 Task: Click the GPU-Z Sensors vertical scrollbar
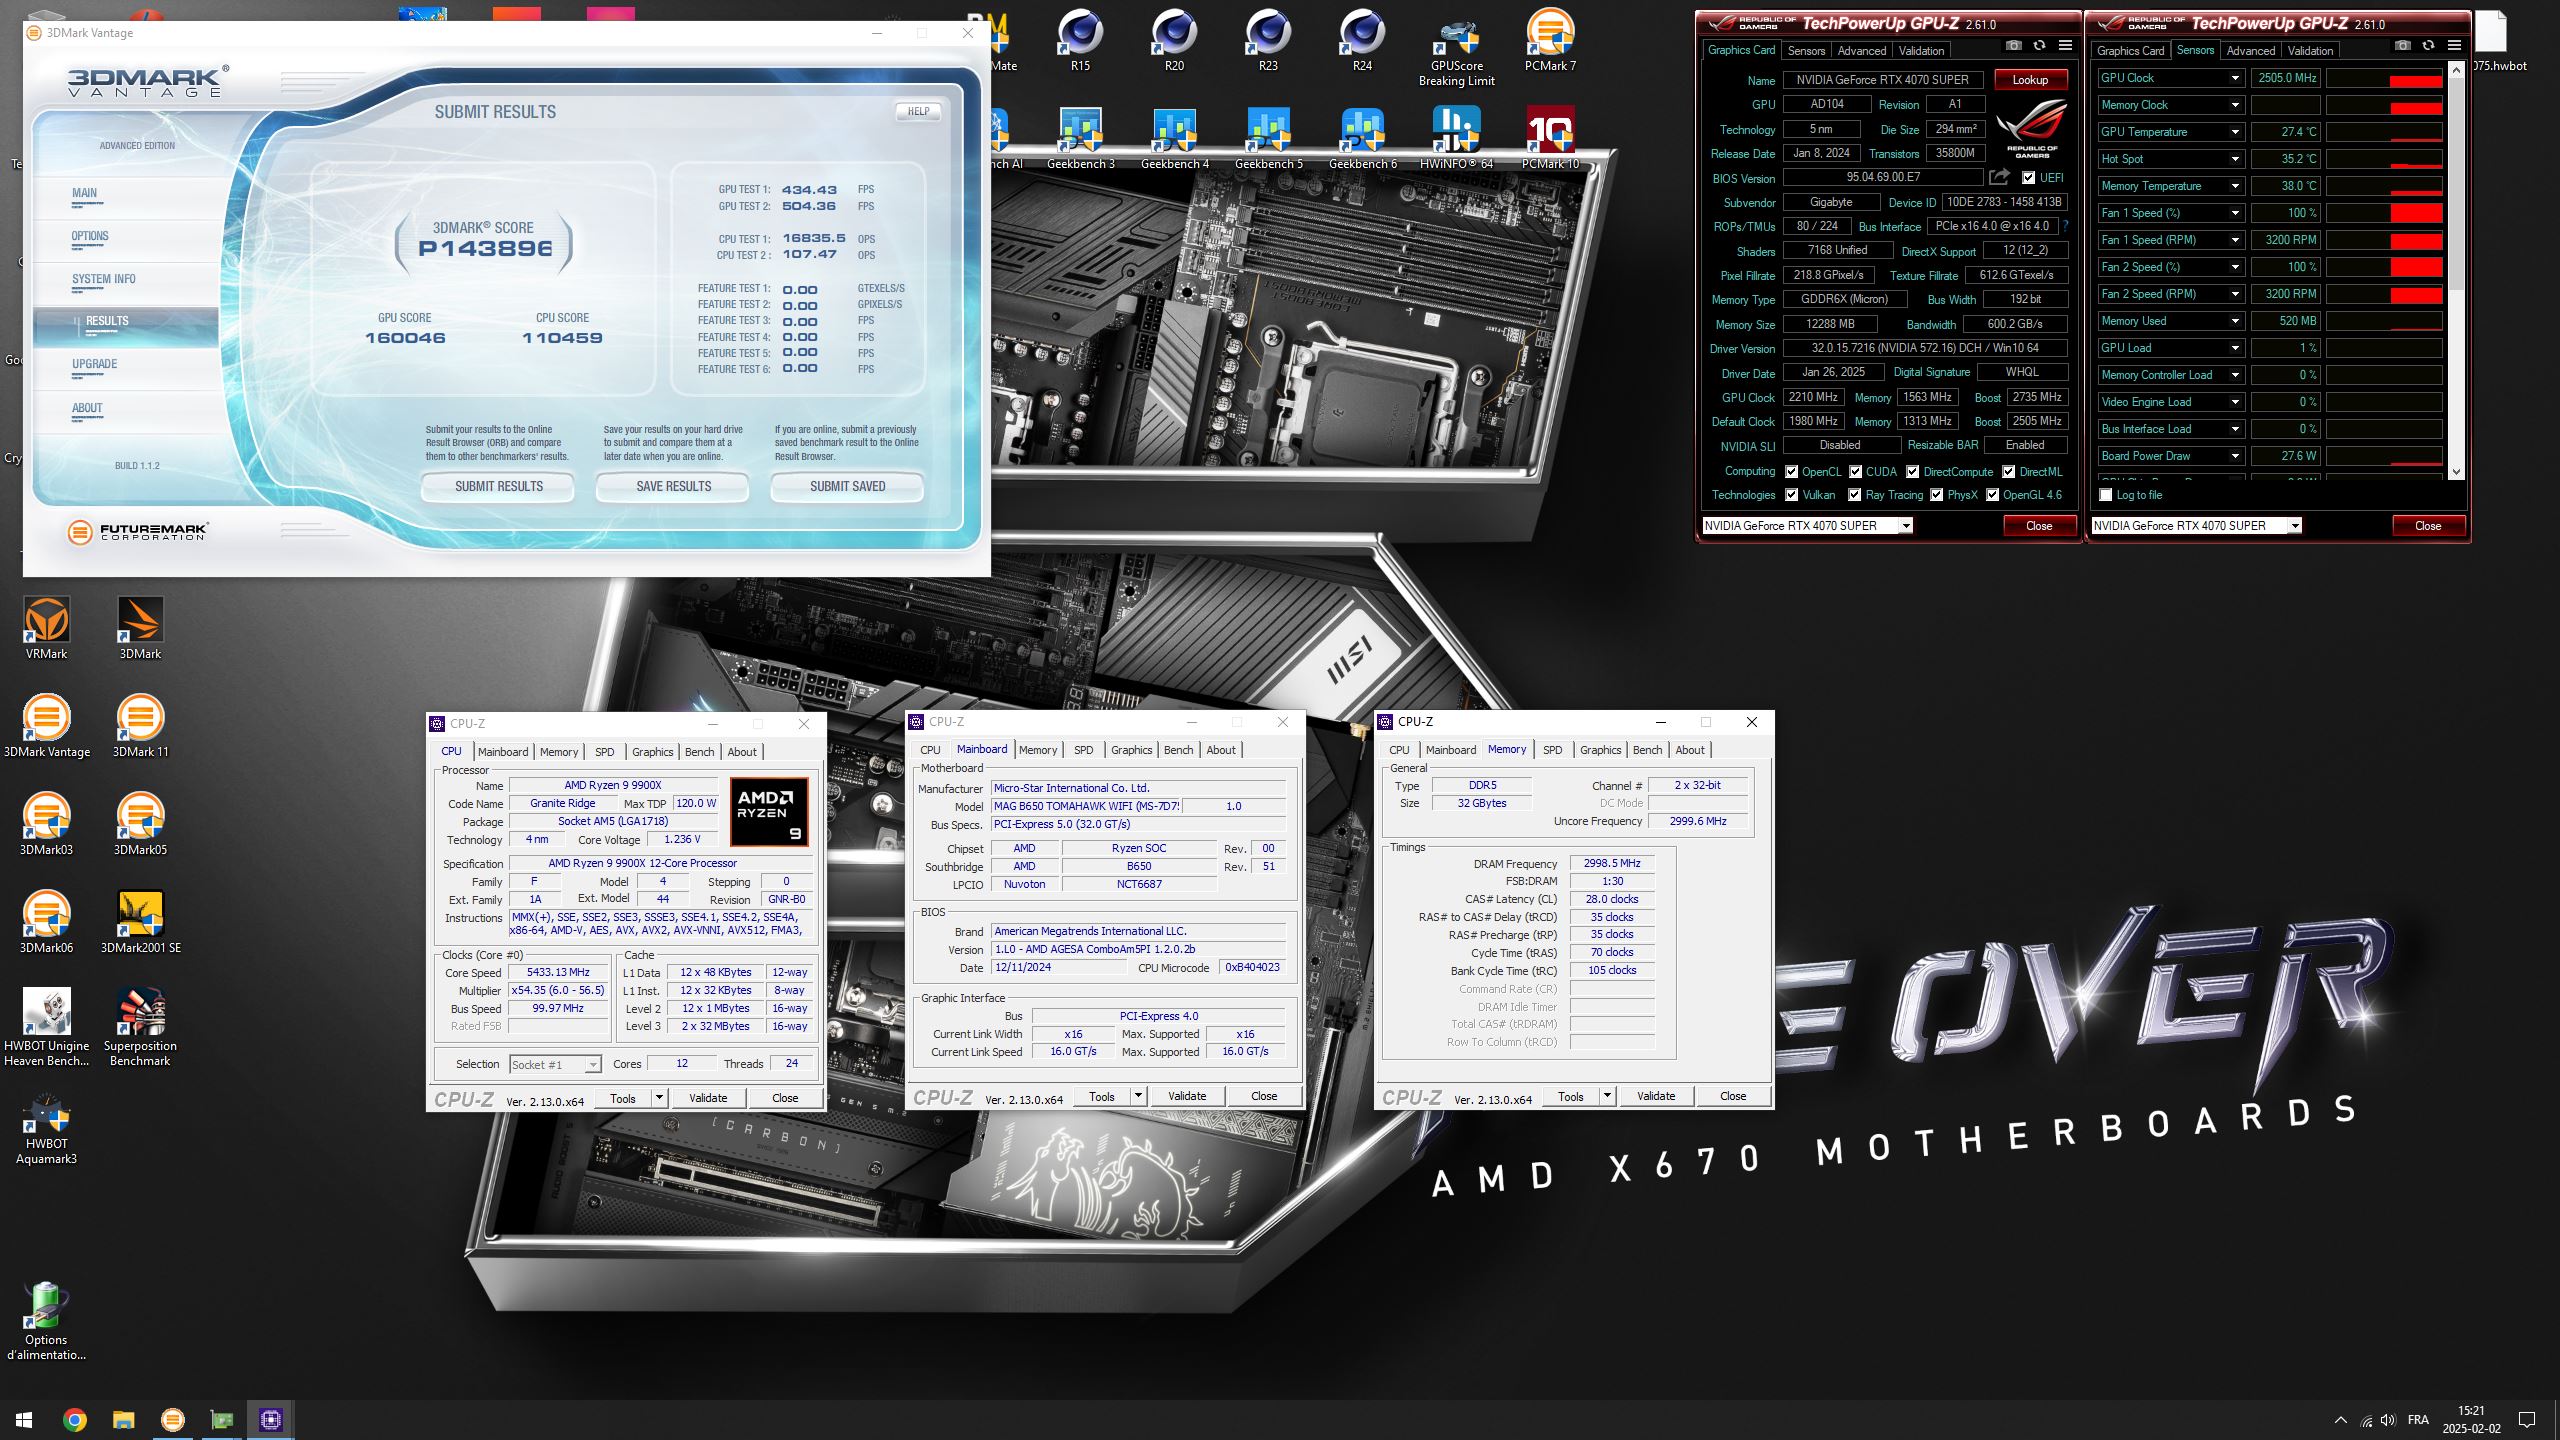coord(2456,270)
